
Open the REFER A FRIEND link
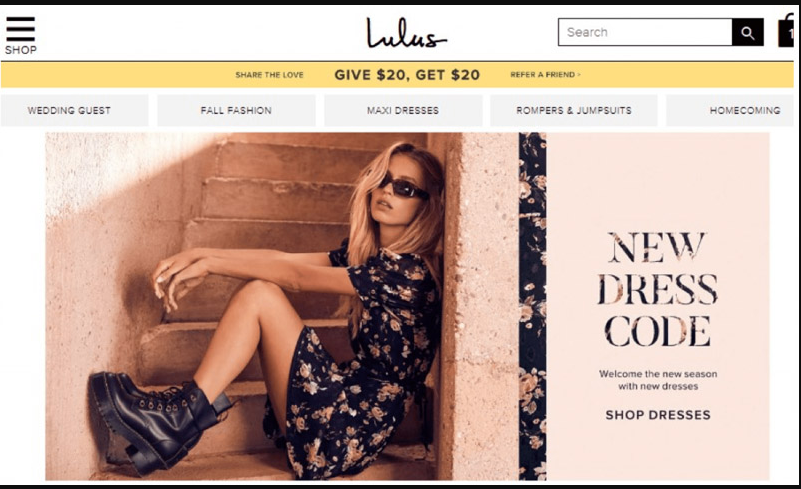pos(543,75)
